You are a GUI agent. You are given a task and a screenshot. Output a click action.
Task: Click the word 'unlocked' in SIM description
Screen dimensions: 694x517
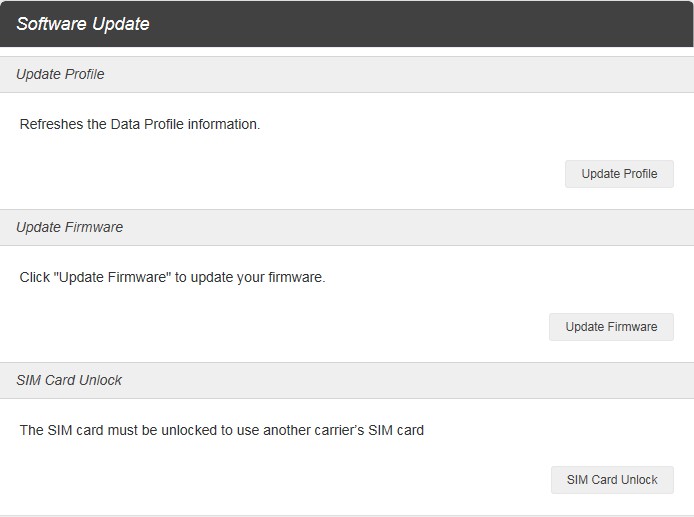(x=189, y=430)
